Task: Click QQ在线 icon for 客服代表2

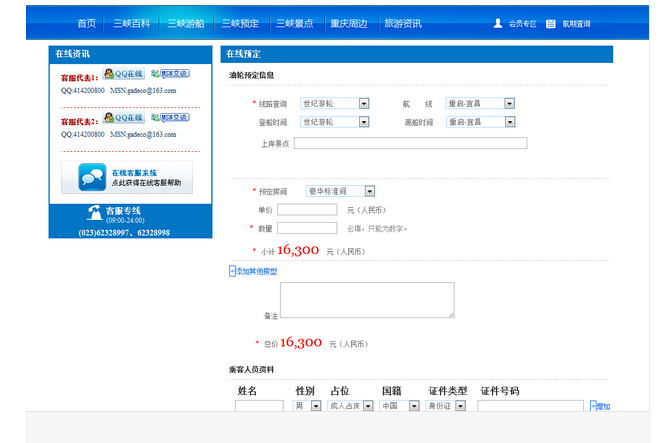Action: click(123, 118)
